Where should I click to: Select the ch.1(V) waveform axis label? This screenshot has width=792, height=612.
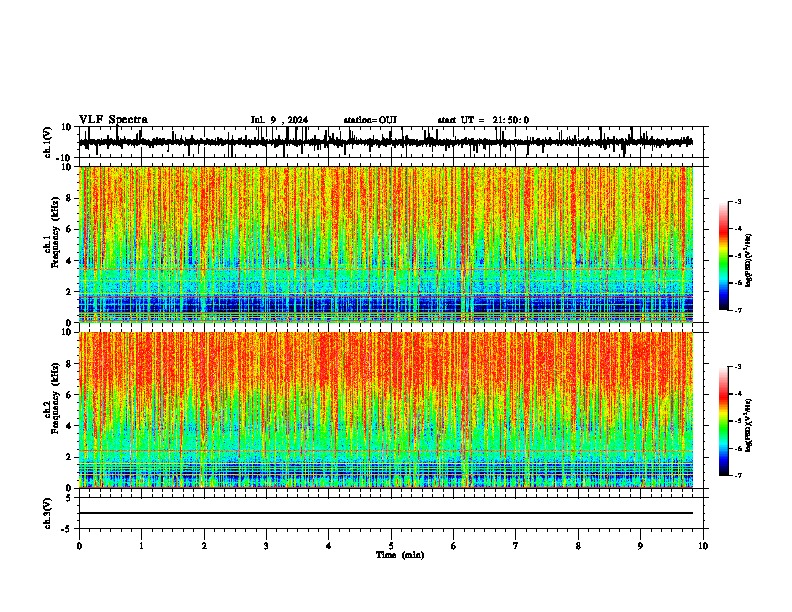(x=48, y=142)
